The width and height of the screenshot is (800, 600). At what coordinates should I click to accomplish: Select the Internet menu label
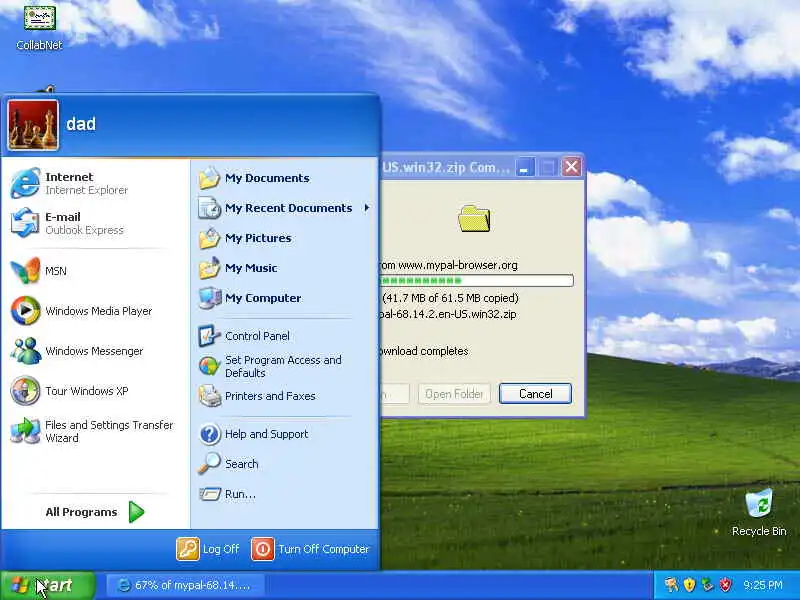point(69,177)
